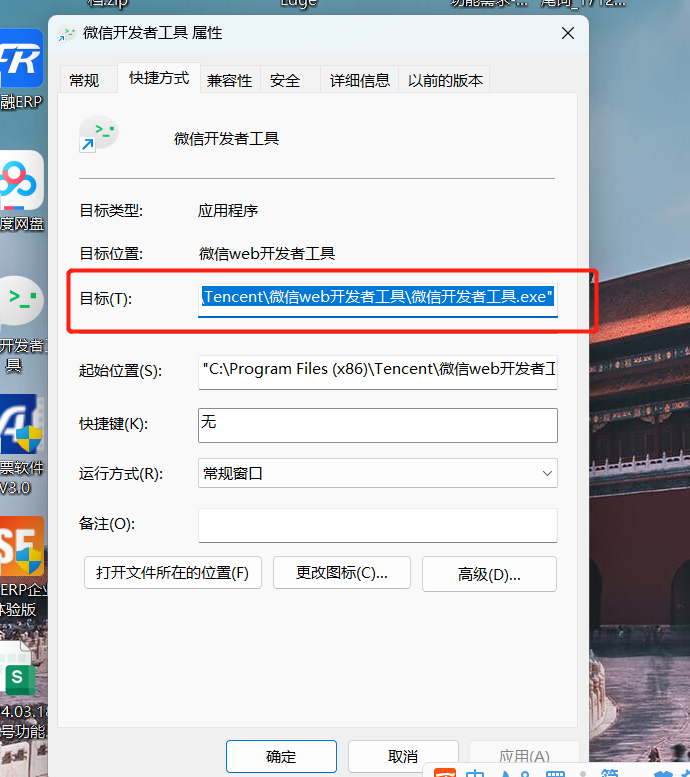Switch to the 详细信息 tab

point(360,80)
